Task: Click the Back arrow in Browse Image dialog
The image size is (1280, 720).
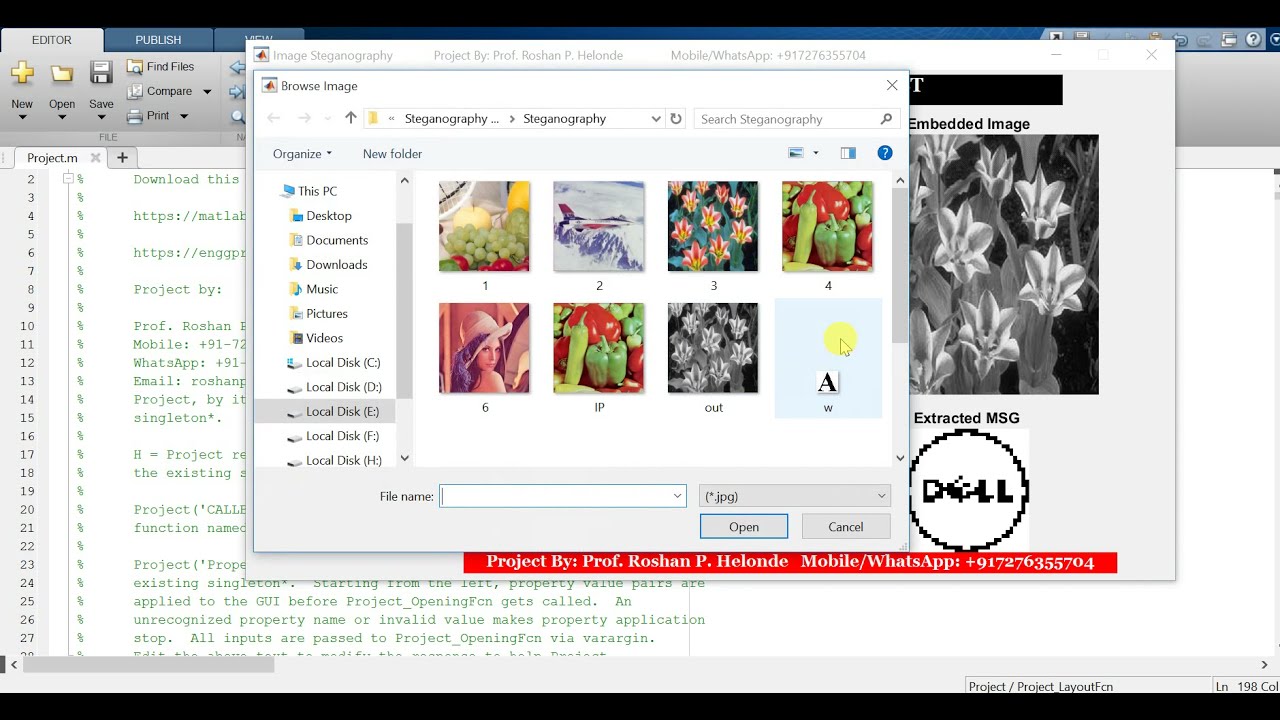Action: [x=274, y=118]
